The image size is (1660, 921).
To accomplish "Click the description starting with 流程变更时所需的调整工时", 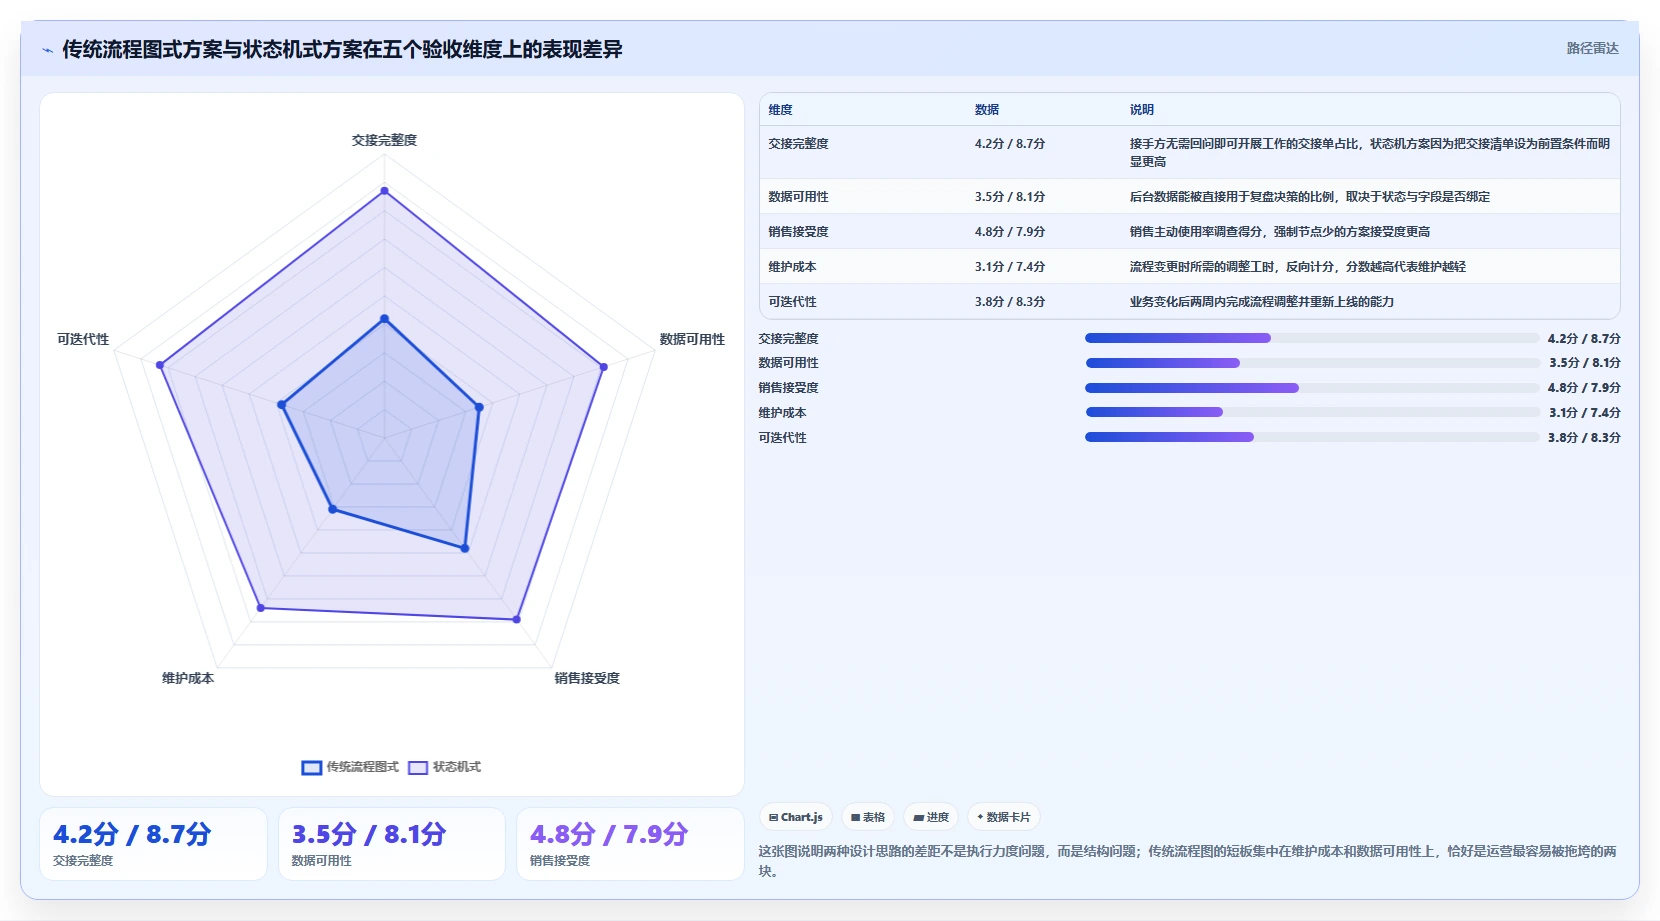I will (1298, 267).
